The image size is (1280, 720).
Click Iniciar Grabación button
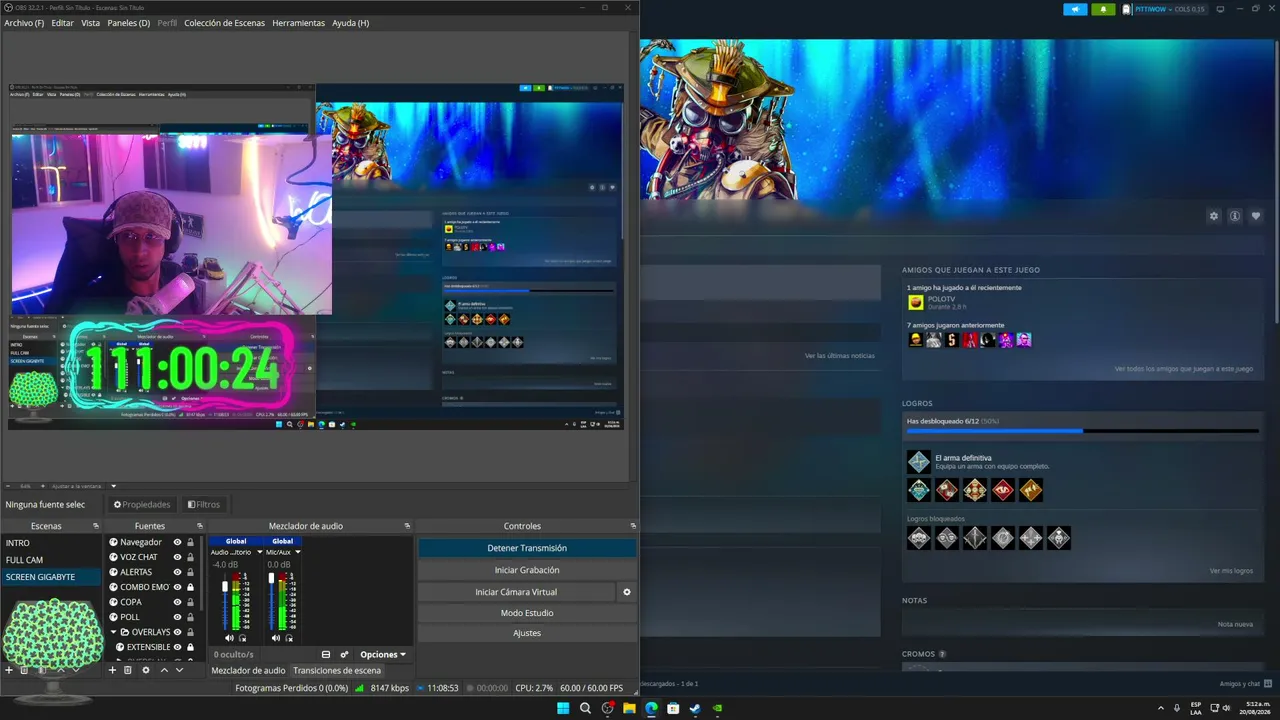pos(527,570)
